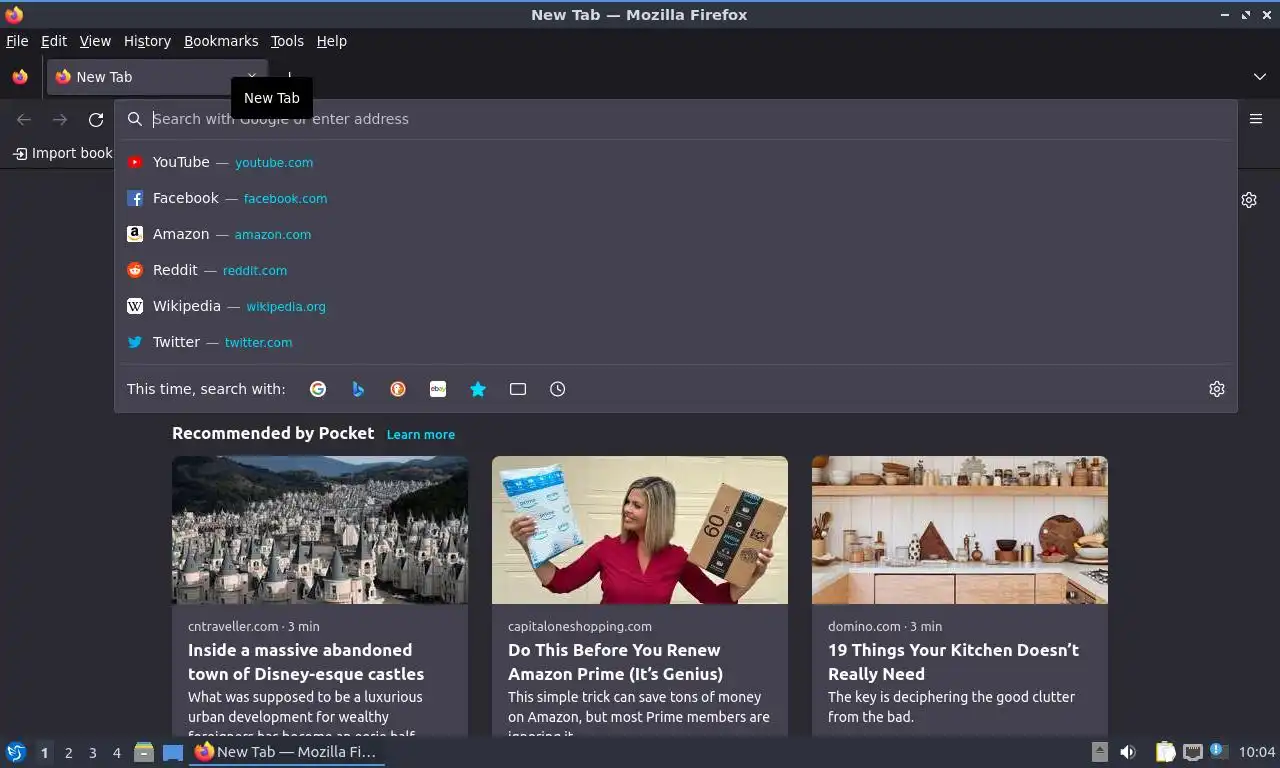
Task: Search this time with eBay
Action: pos(438,389)
